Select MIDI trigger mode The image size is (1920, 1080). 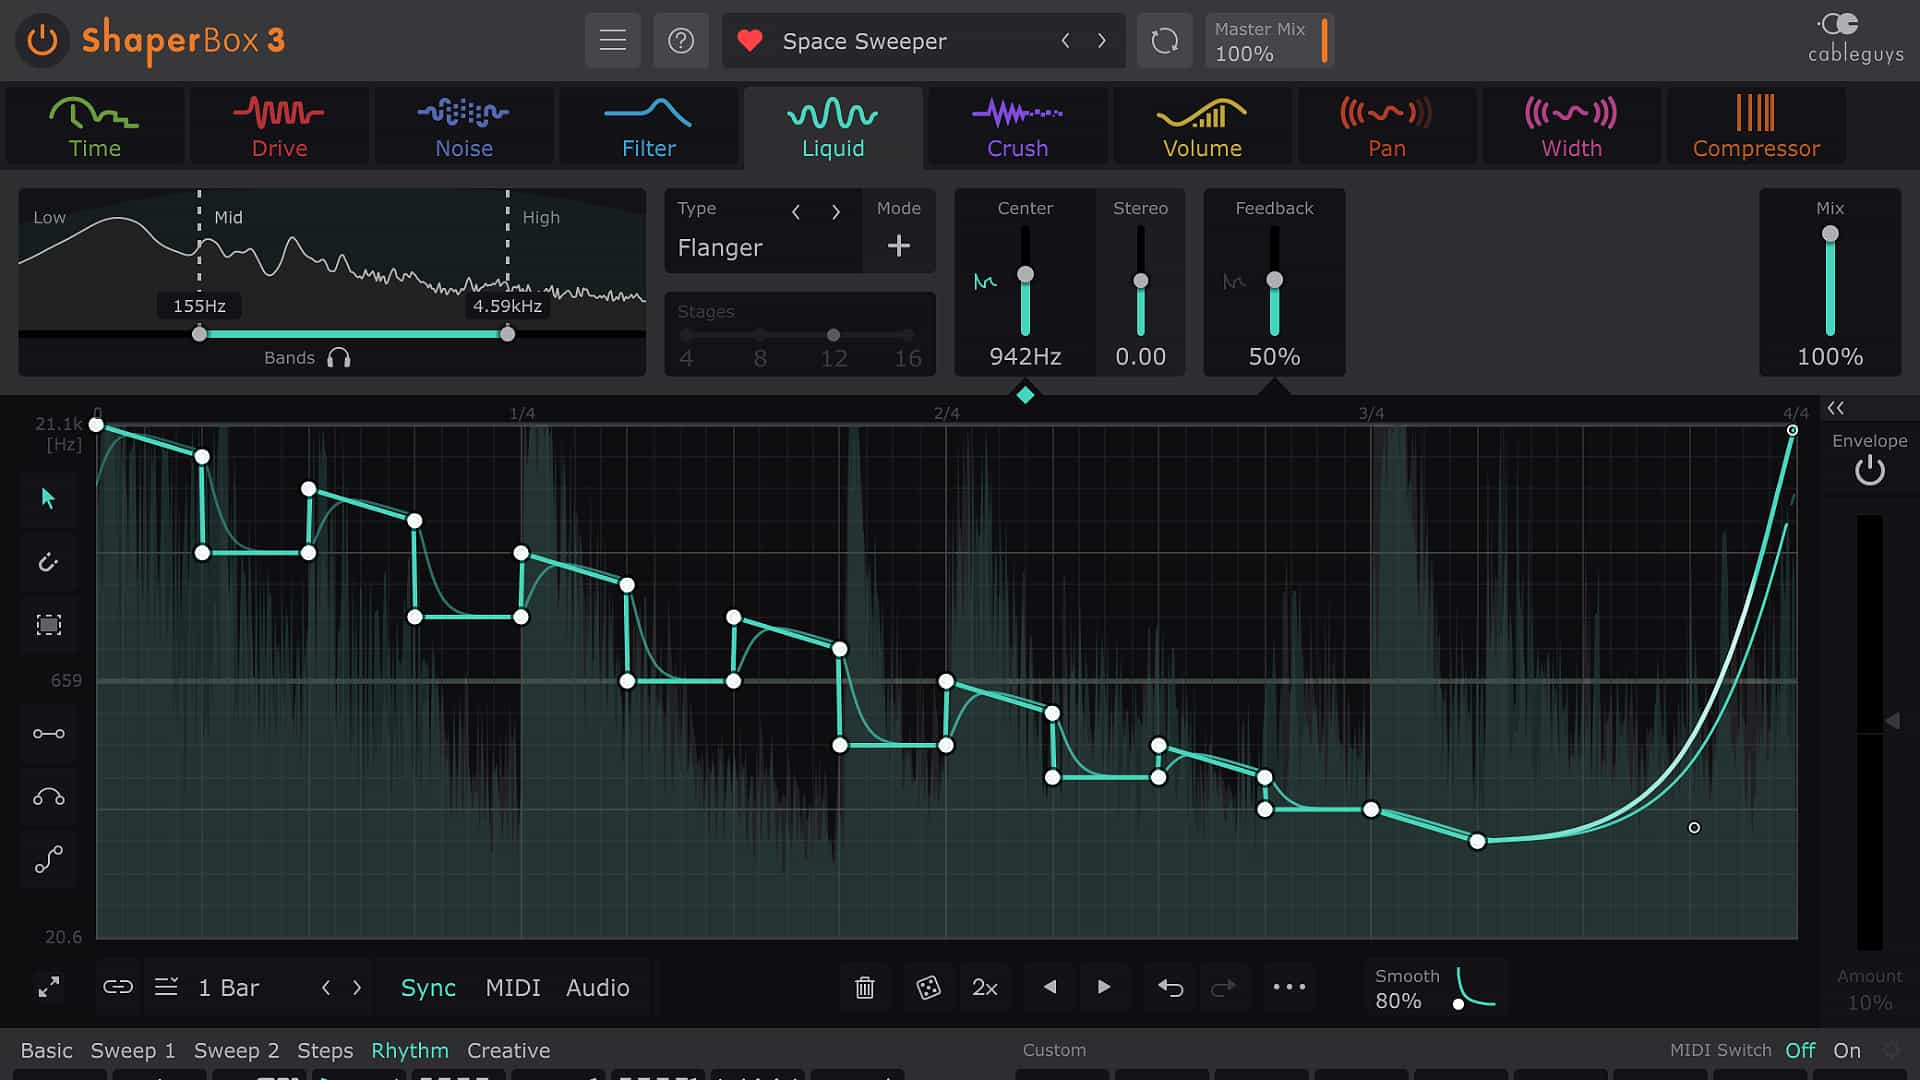pyautogui.click(x=512, y=988)
